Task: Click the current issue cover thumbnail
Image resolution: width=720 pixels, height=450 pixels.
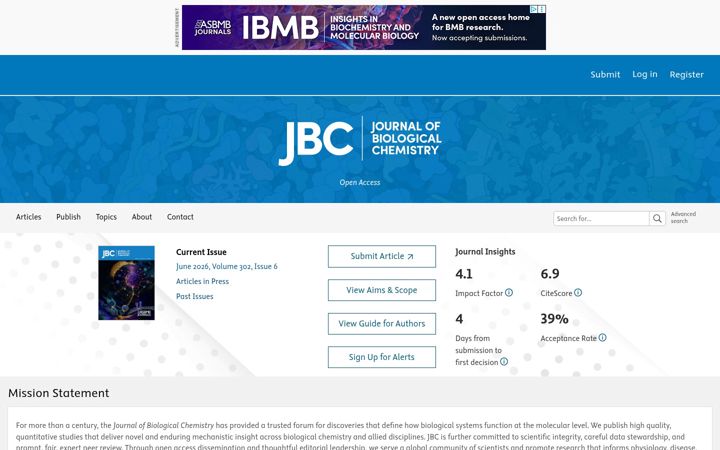Action: [x=126, y=283]
